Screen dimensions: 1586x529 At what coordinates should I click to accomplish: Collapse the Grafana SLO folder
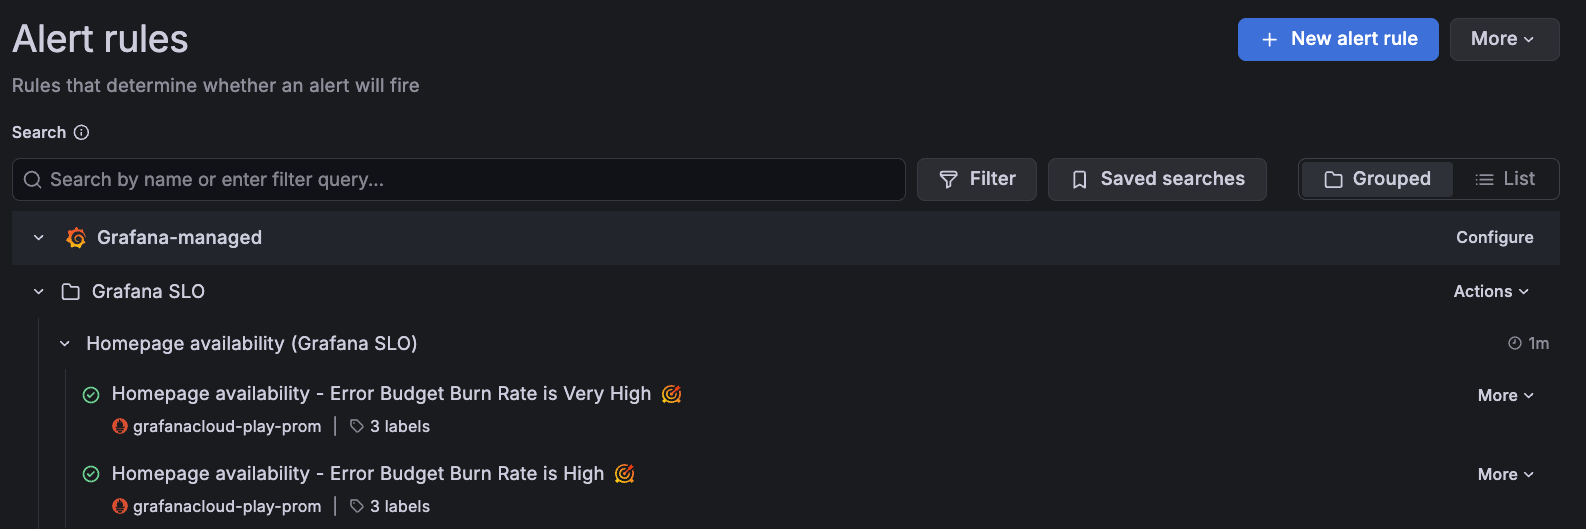point(39,292)
